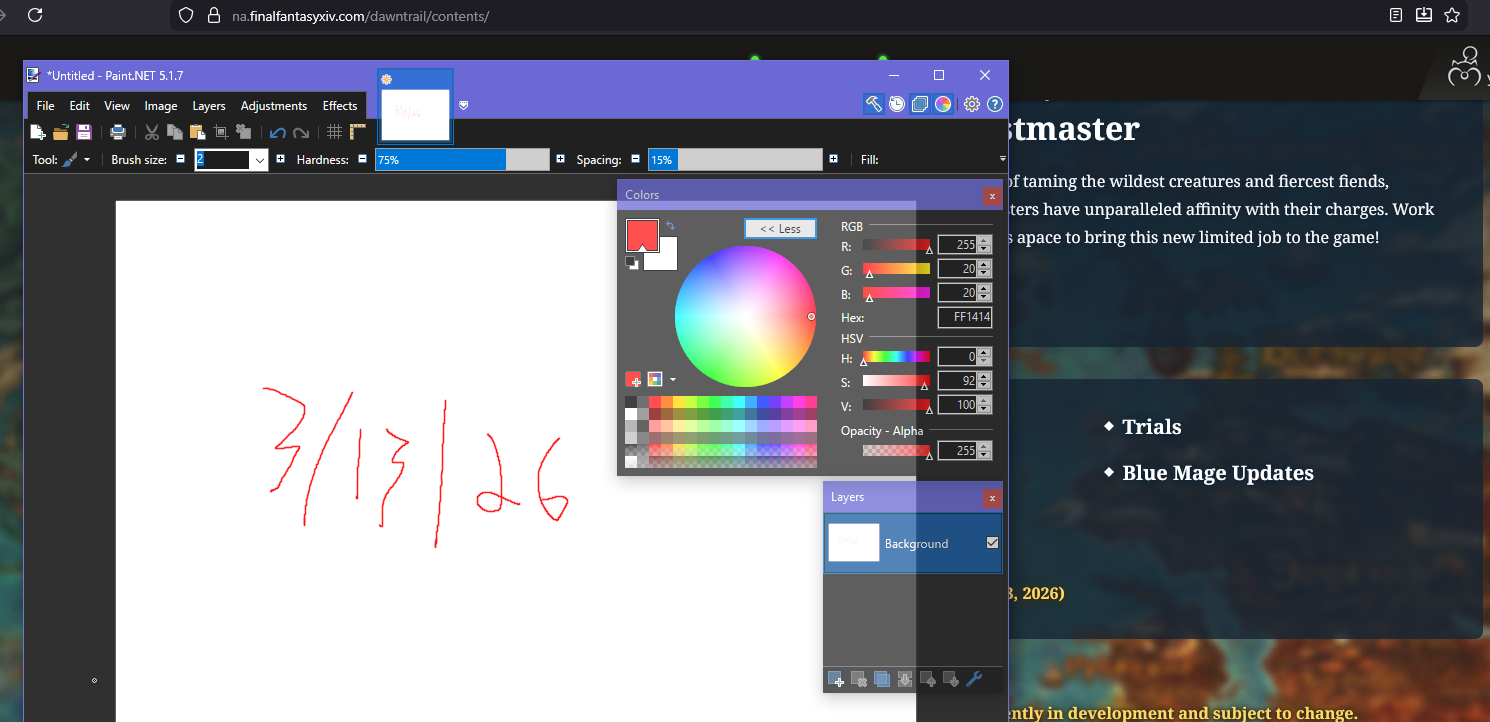Screen dimensions: 1490x722
Task: Open the Edit menu
Action: (80, 106)
